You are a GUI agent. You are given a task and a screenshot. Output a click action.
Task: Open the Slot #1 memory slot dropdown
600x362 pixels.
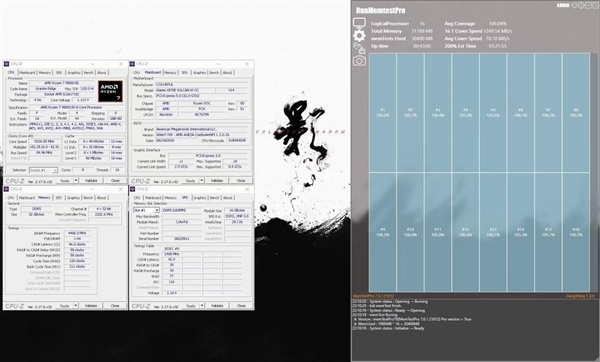click(x=146, y=210)
